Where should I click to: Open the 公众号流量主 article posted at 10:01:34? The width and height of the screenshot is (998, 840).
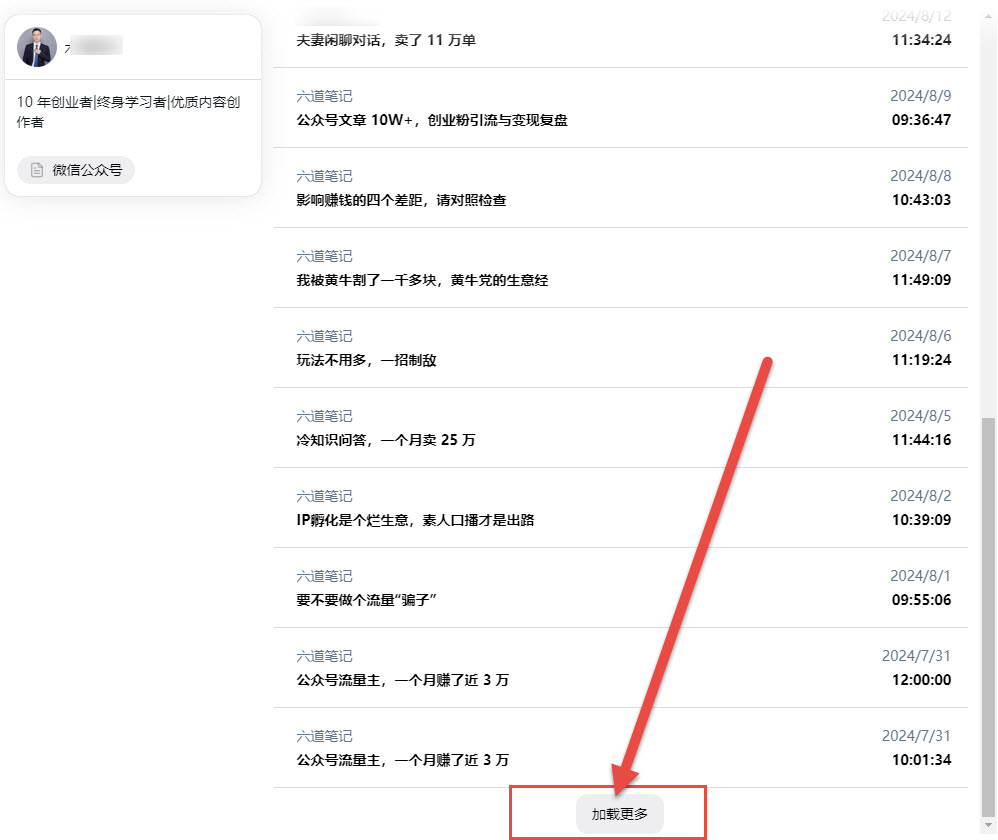click(402, 760)
